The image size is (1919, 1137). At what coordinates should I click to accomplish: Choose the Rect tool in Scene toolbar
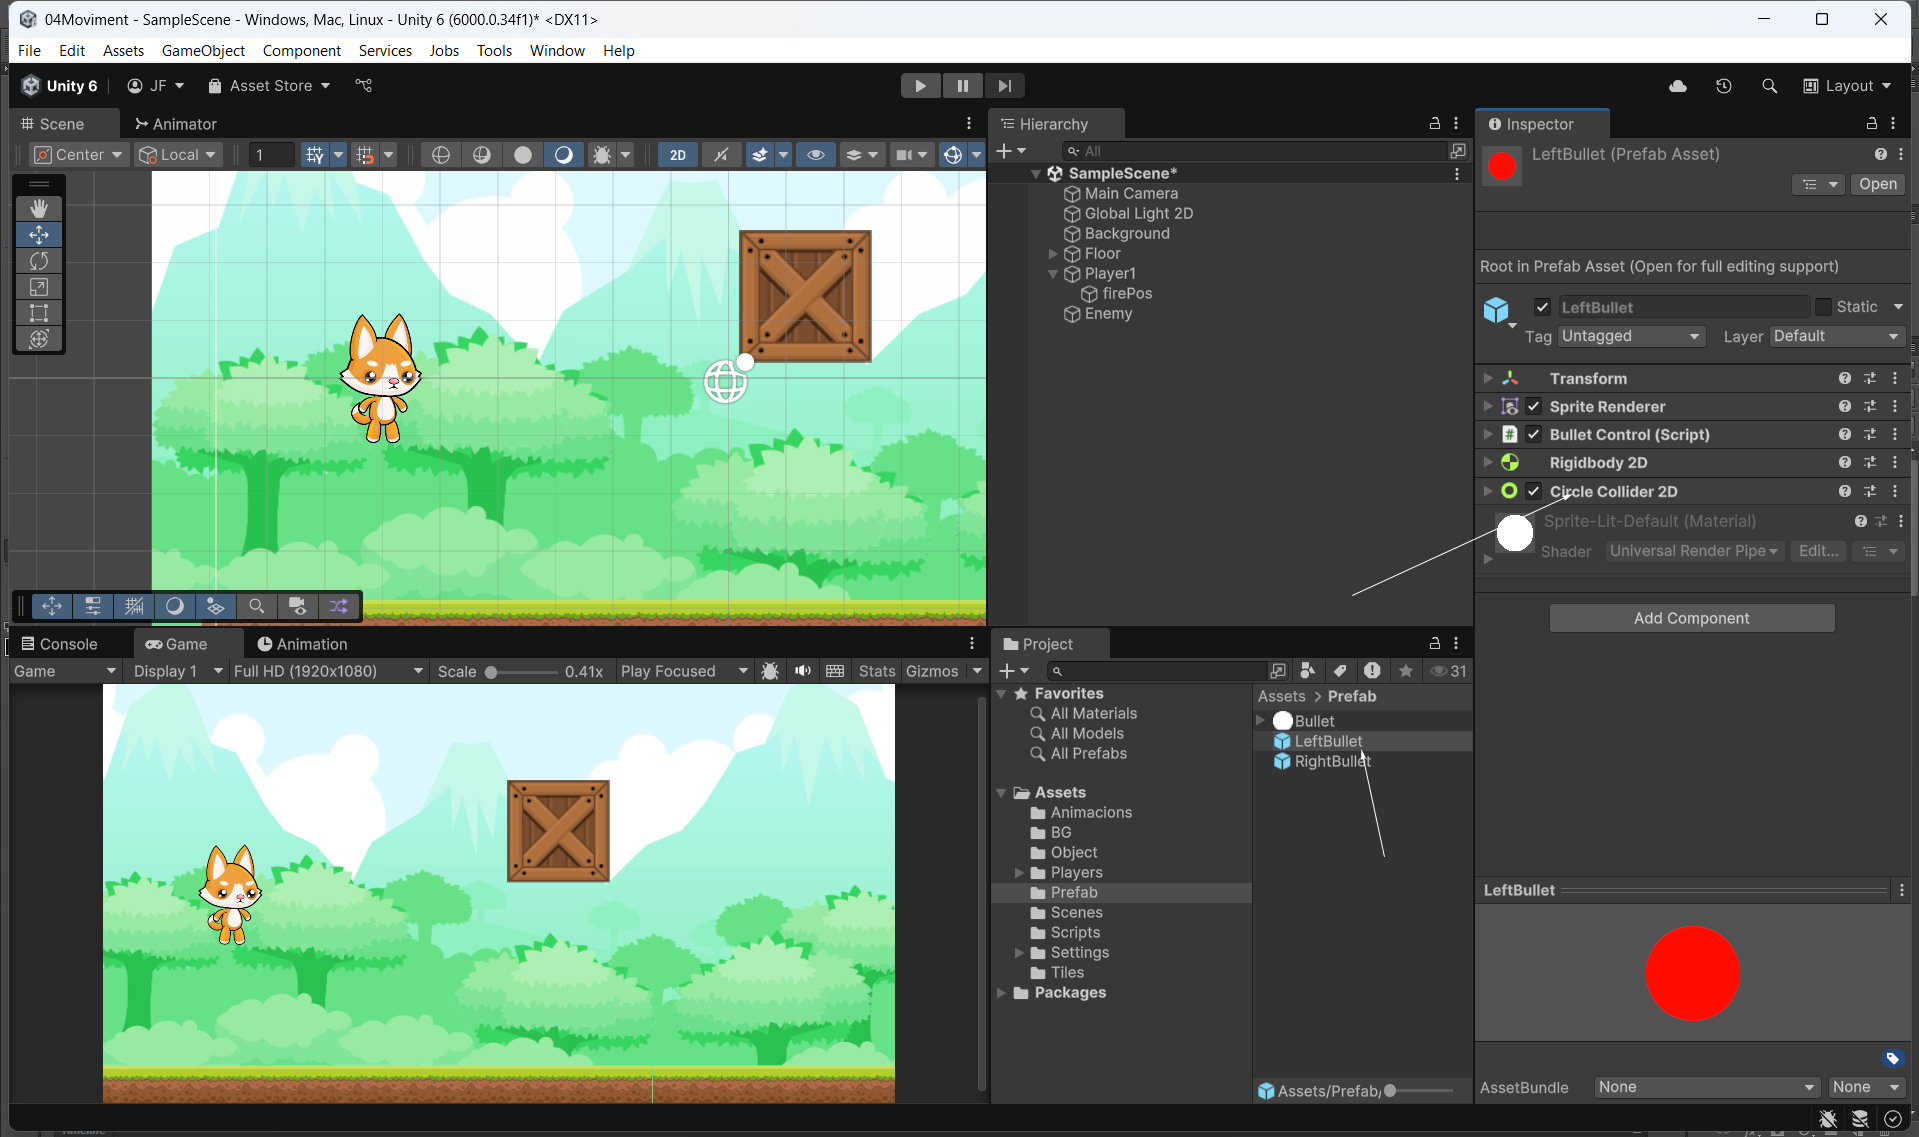(39, 313)
